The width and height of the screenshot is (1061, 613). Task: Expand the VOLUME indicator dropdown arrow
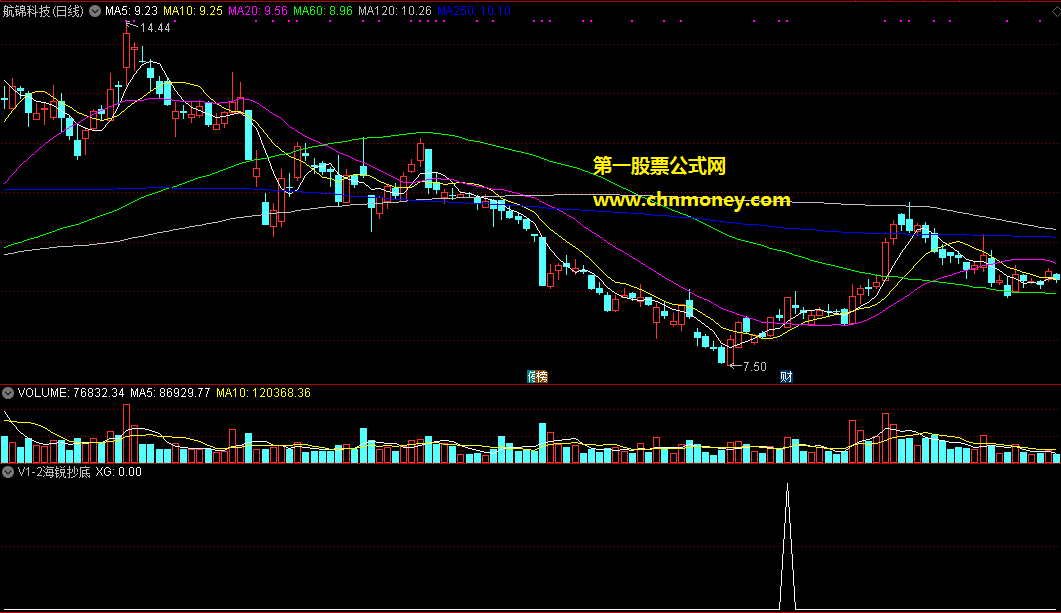[x=8, y=393]
